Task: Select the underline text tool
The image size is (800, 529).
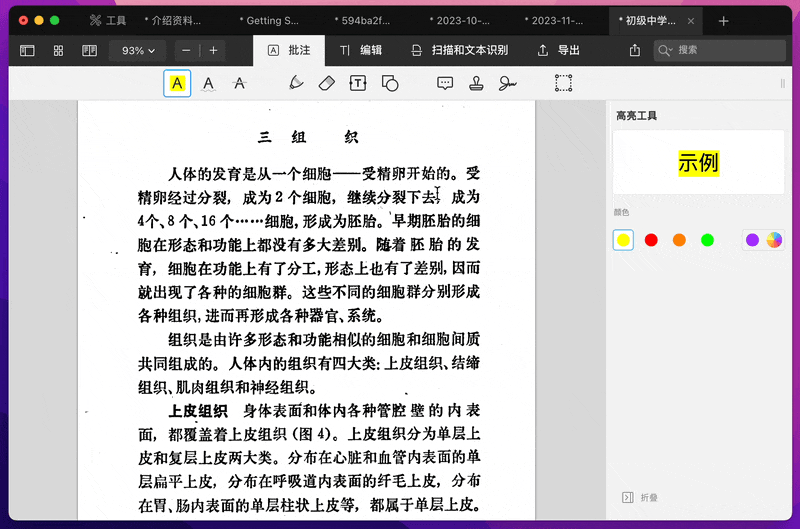Action: (x=208, y=84)
